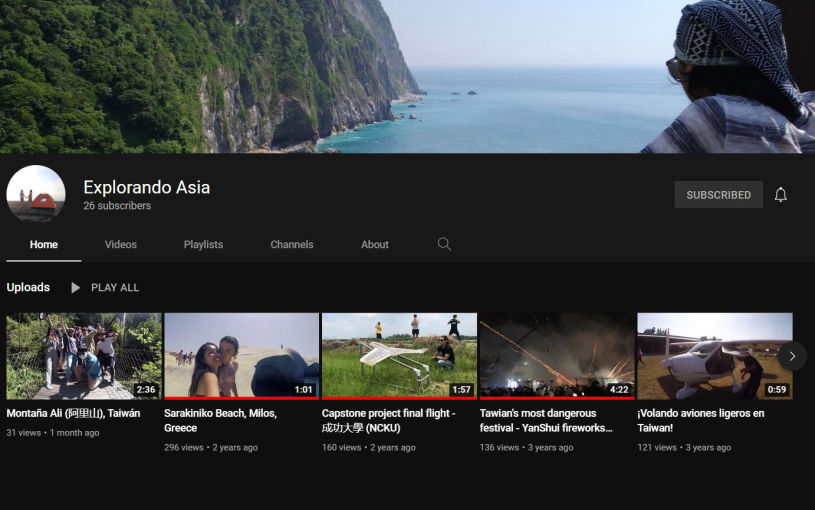This screenshot has height=510, width=815.
Task: Click the Explorando Asia channel name
Action: point(147,187)
